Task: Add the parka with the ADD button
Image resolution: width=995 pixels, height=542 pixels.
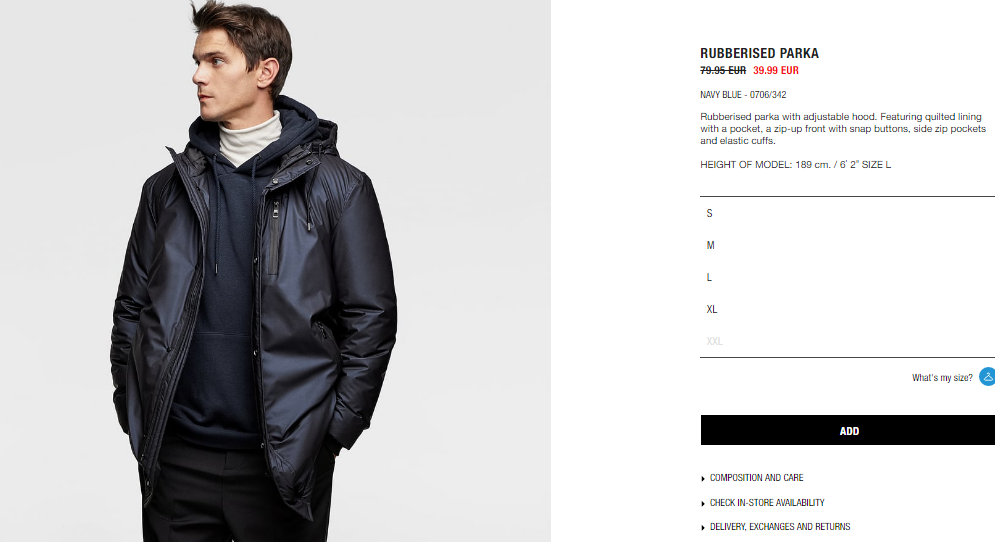Action: [848, 430]
